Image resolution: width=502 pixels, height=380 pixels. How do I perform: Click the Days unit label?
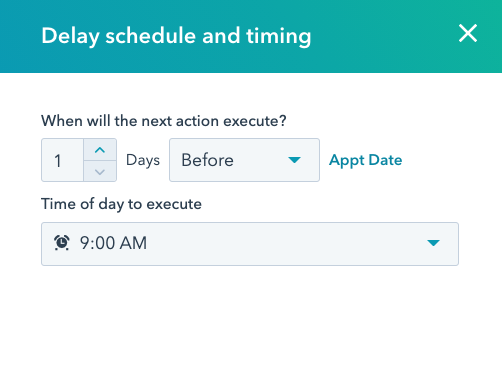pos(143,160)
